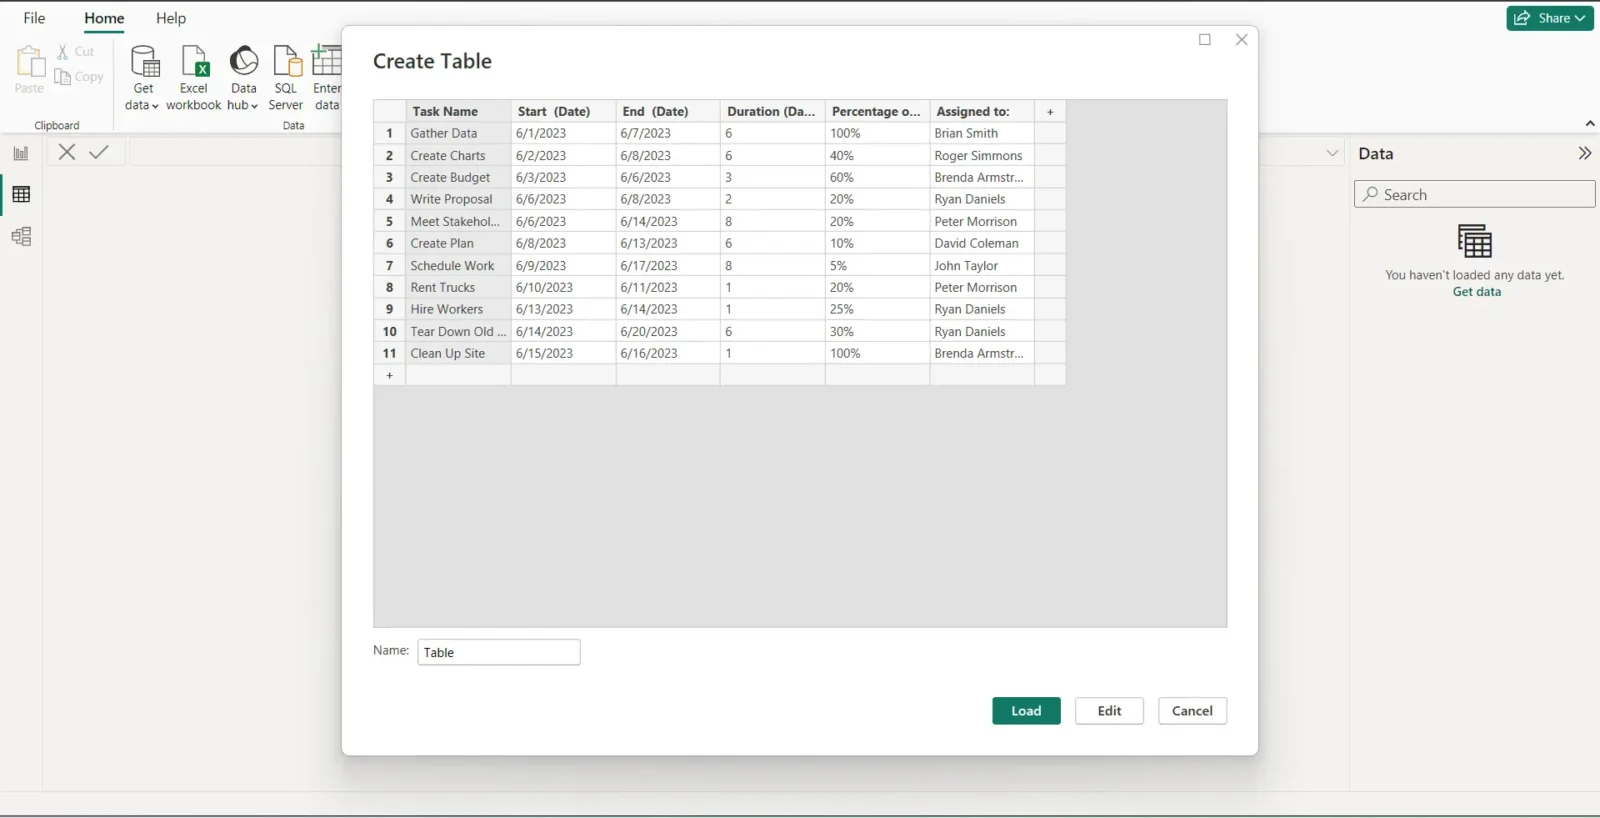
Task: Click the 5% percentage cell
Action: click(x=877, y=265)
